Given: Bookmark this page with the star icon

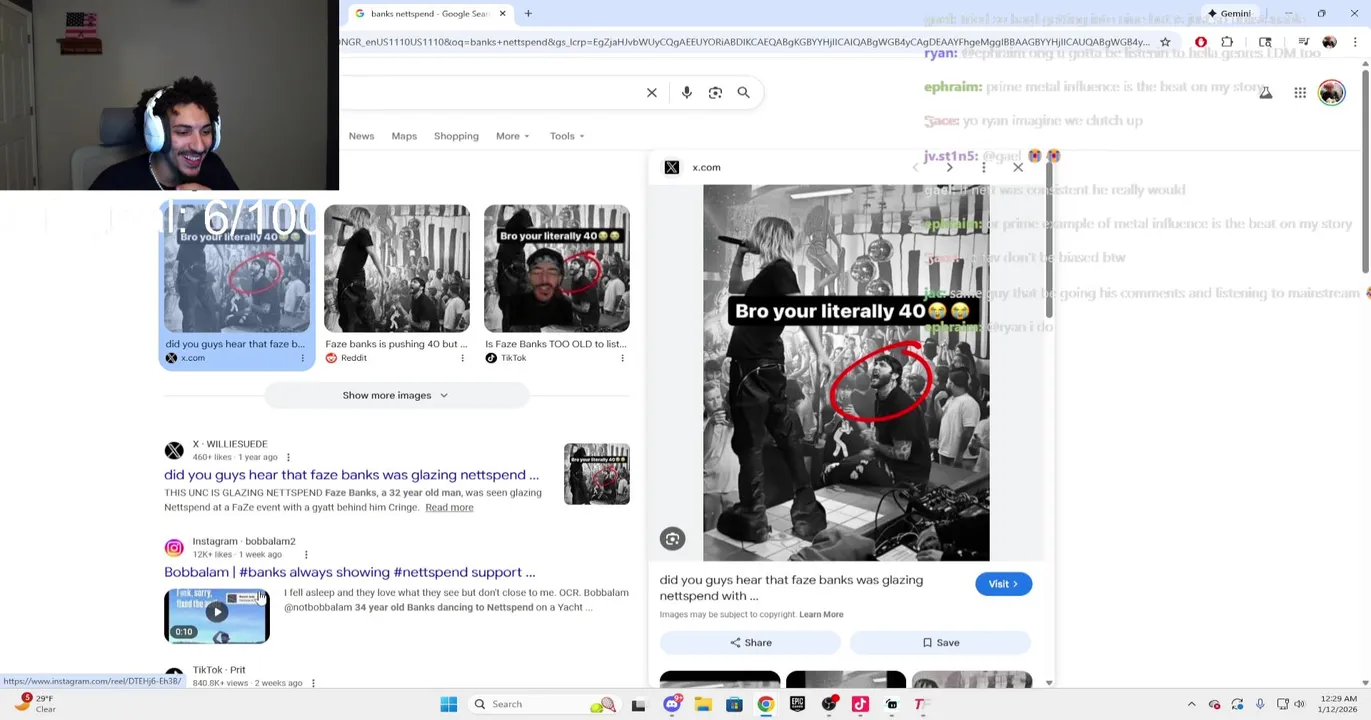Looking at the screenshot, I should (1165, 42).
